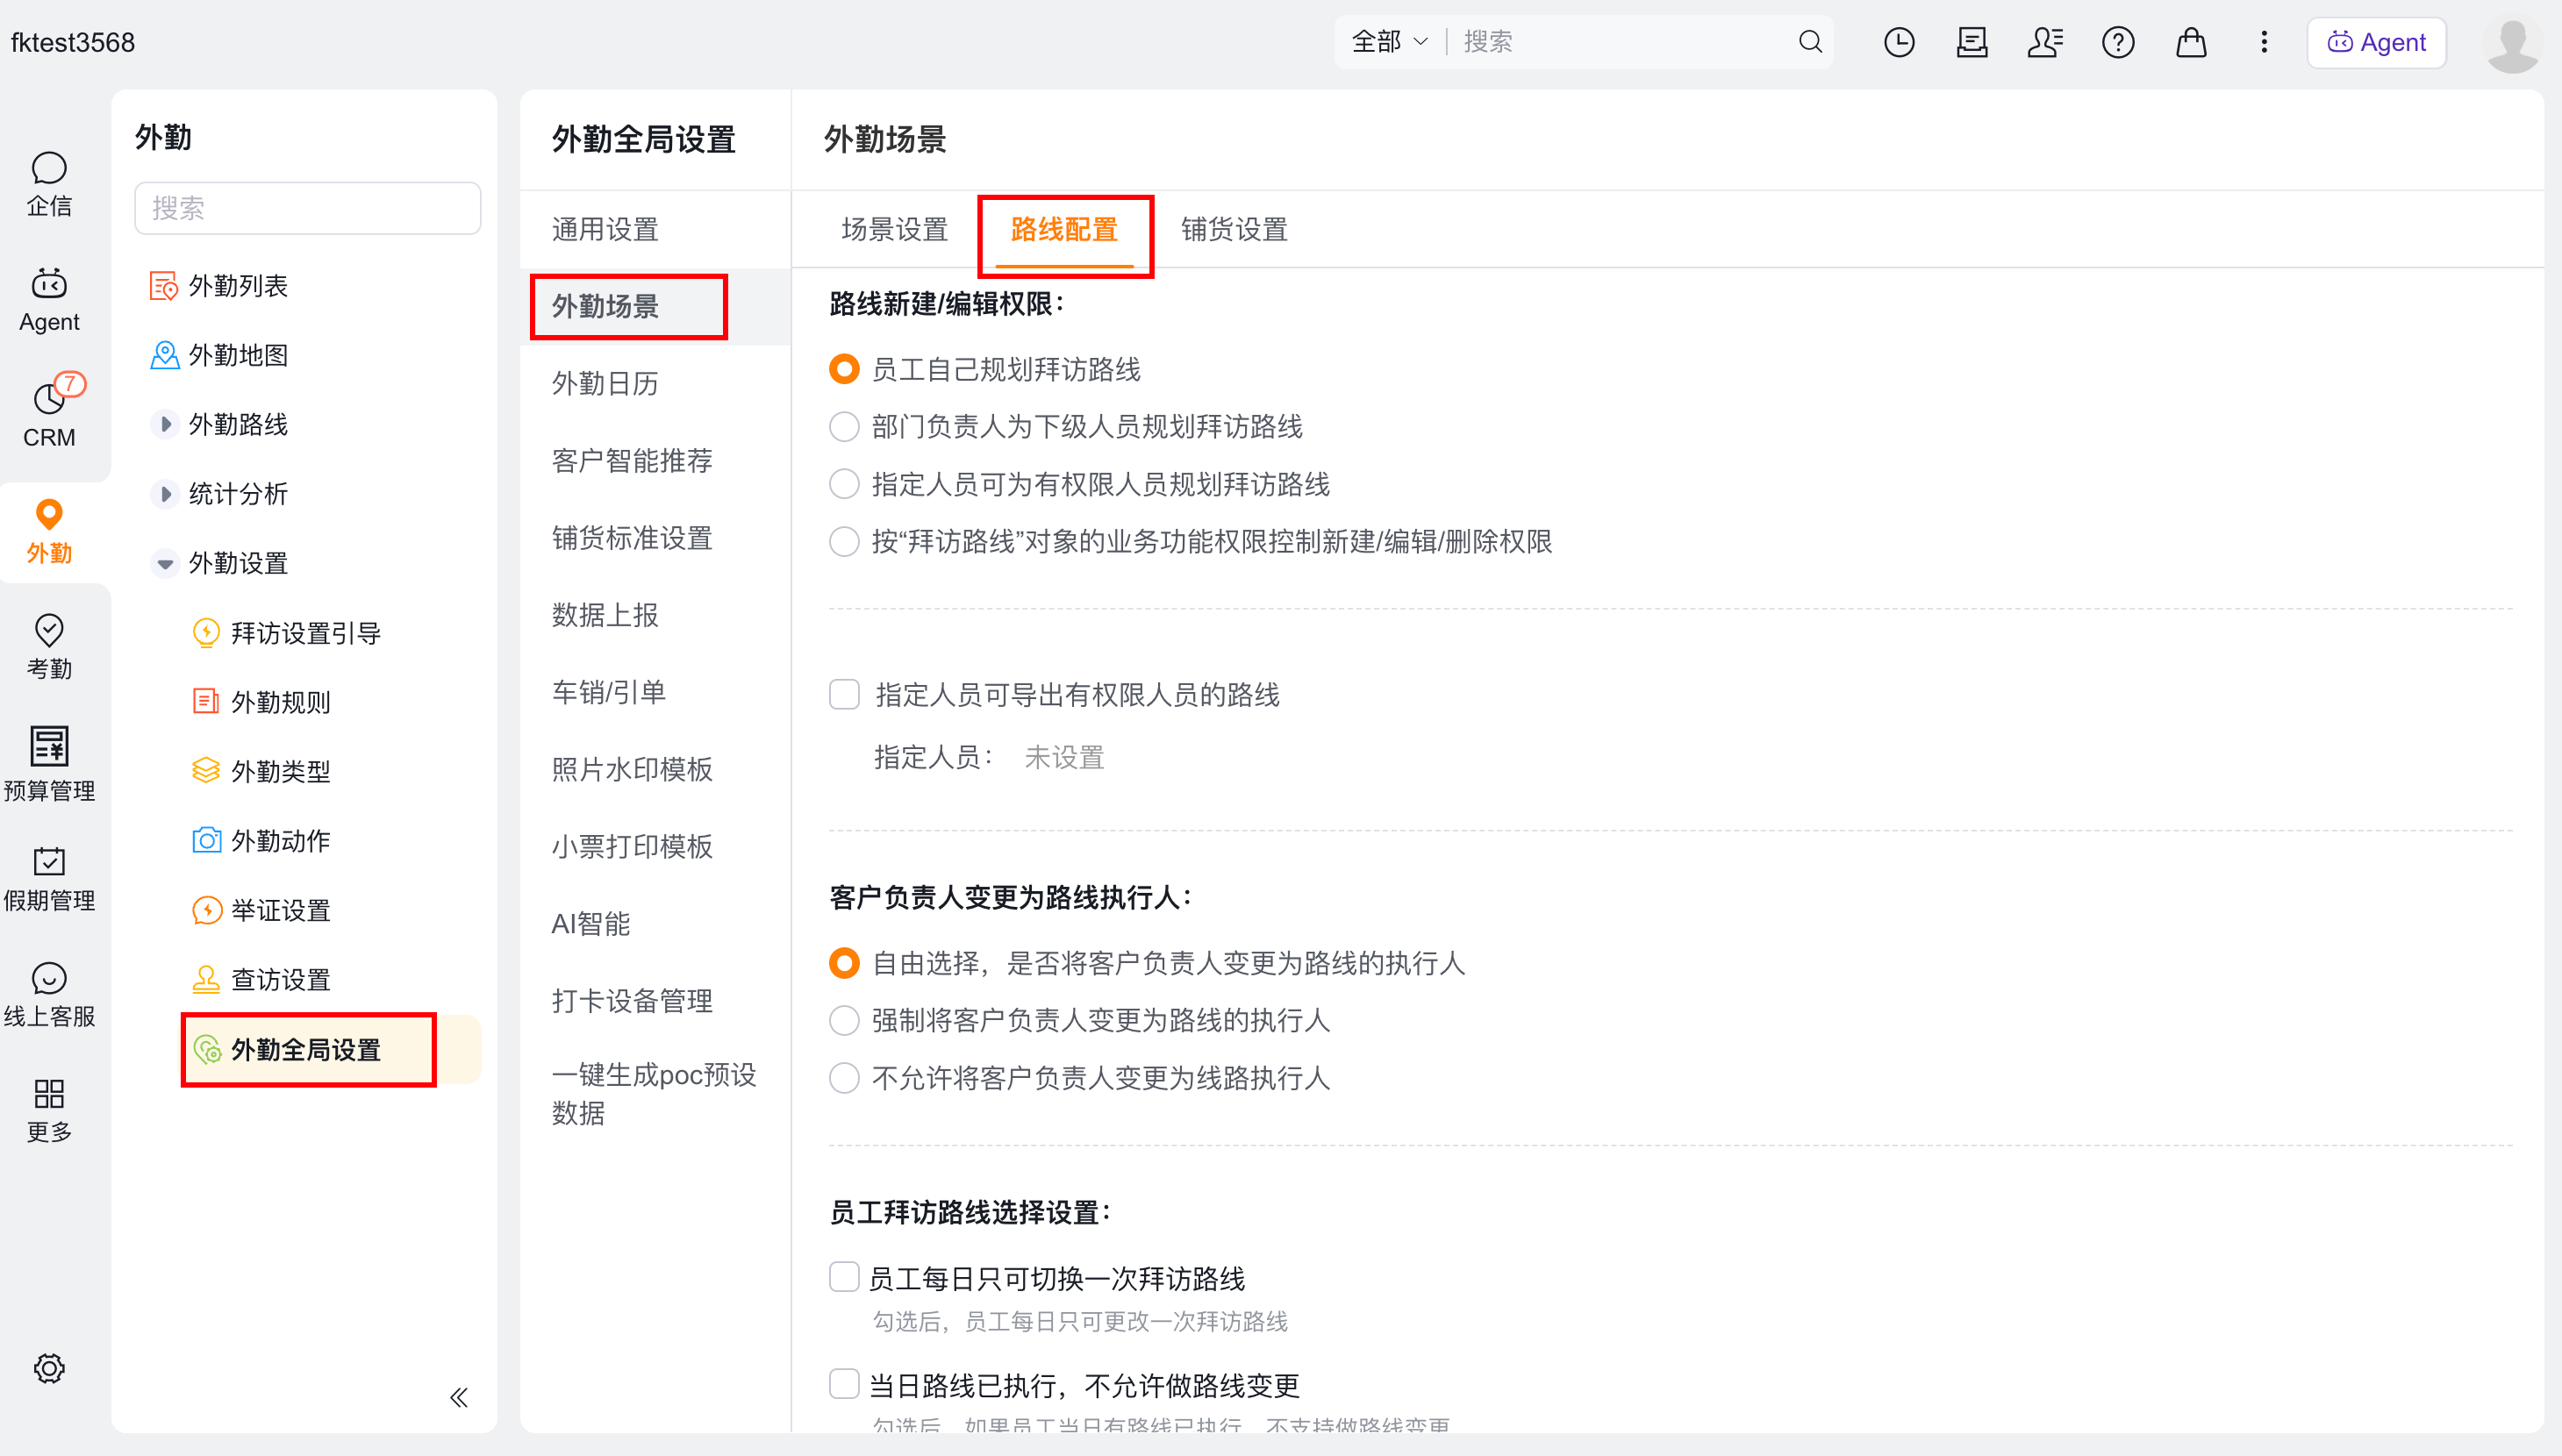This screenshot has width=2562, height=1456.
Task: Expand the 统计分析 tree node
Action: pyautogui.click(x=165, y=493)
